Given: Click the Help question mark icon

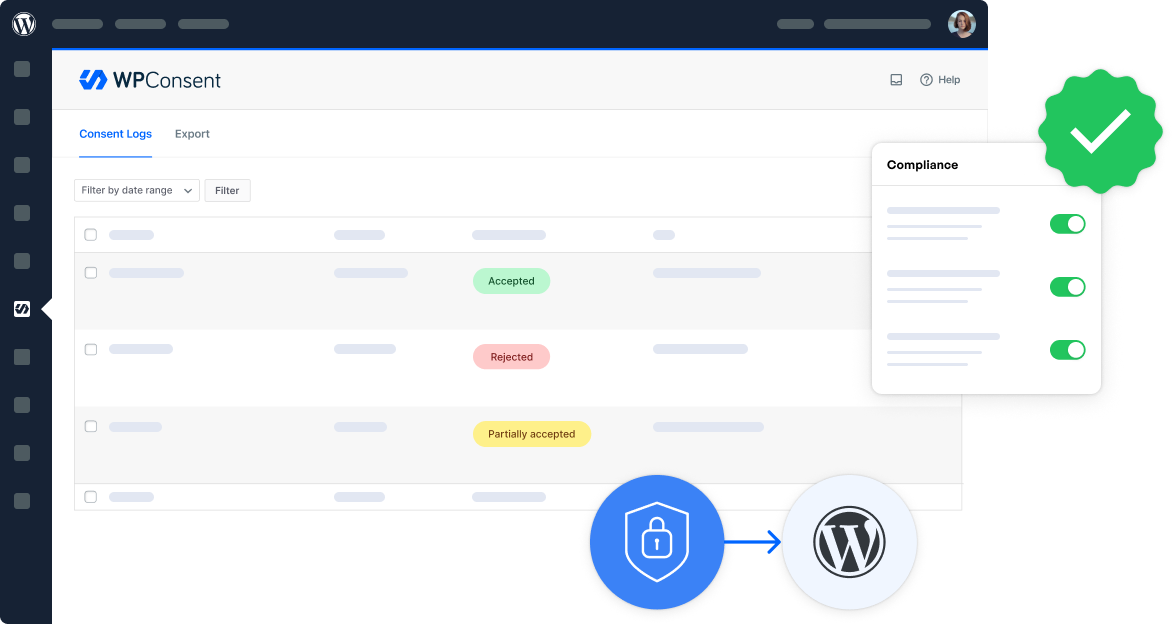Looking at the screenshot, I should 926,80.
